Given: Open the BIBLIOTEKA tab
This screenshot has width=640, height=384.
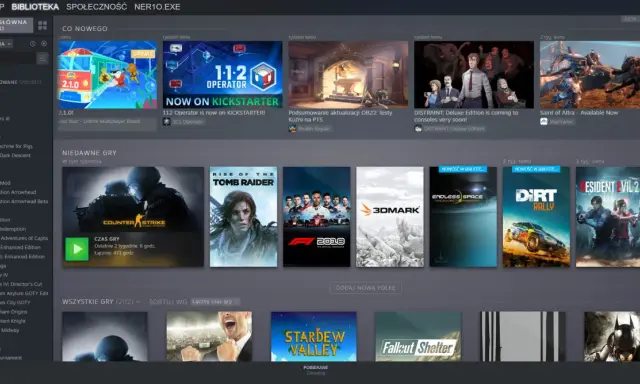Looking at the screenshot, I should click(35, 7).
